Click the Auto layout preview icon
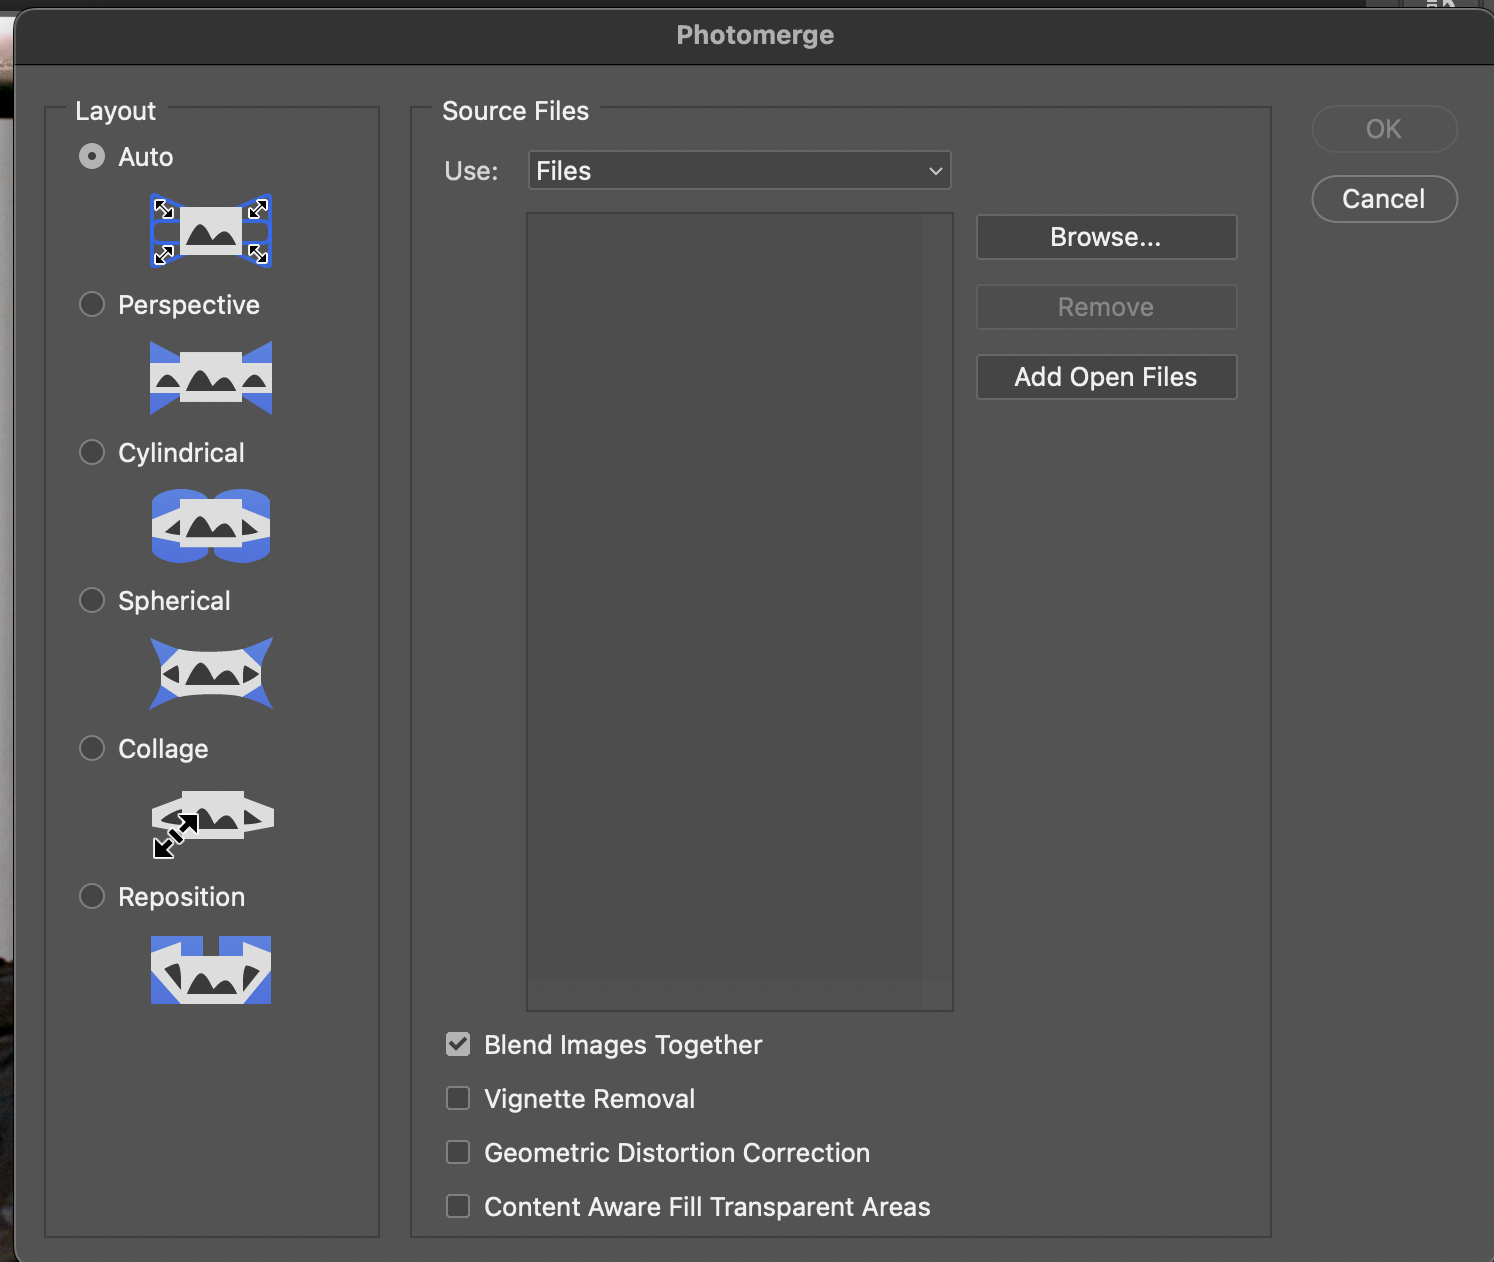Screen dimensions: 1494x1262 coord(211,231)
